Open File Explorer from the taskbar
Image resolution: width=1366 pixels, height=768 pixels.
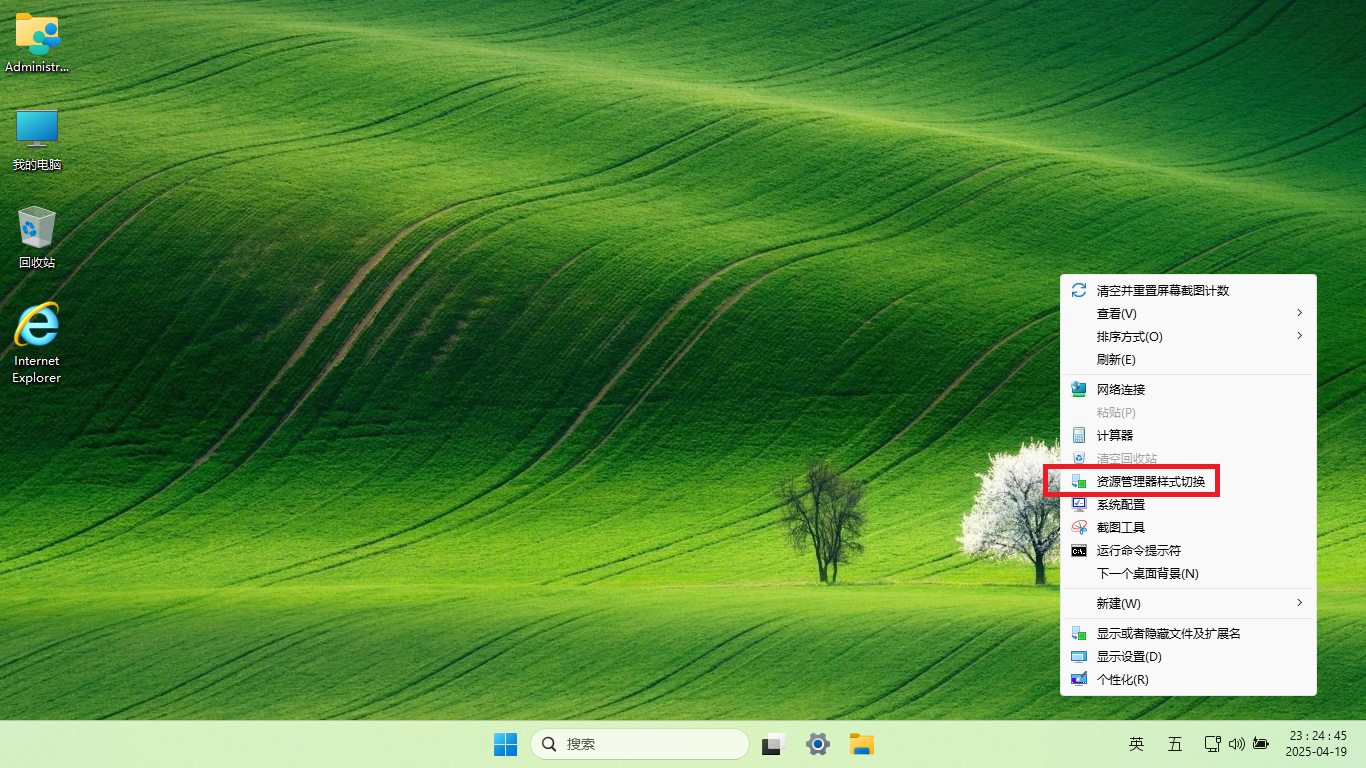[862, 744]
